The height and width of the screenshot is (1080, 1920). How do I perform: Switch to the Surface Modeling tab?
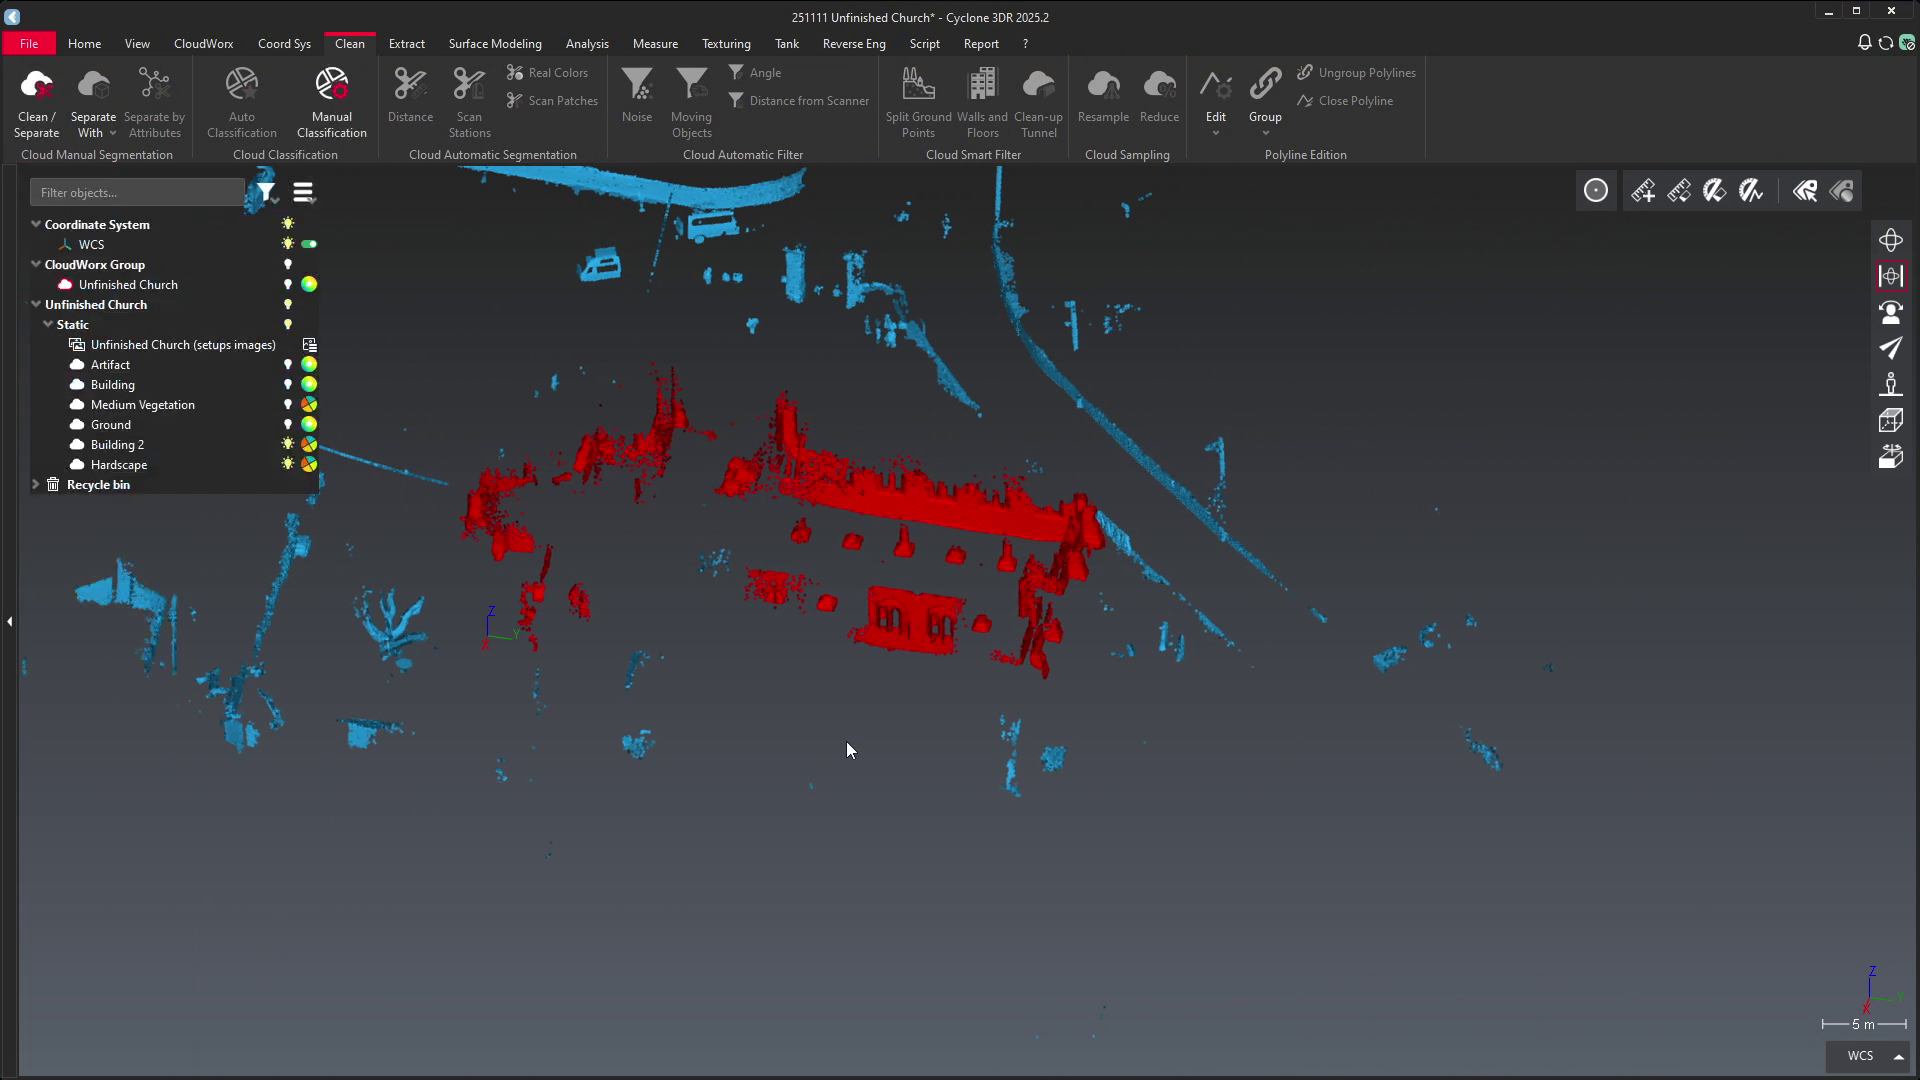click(x=494, y=44)
